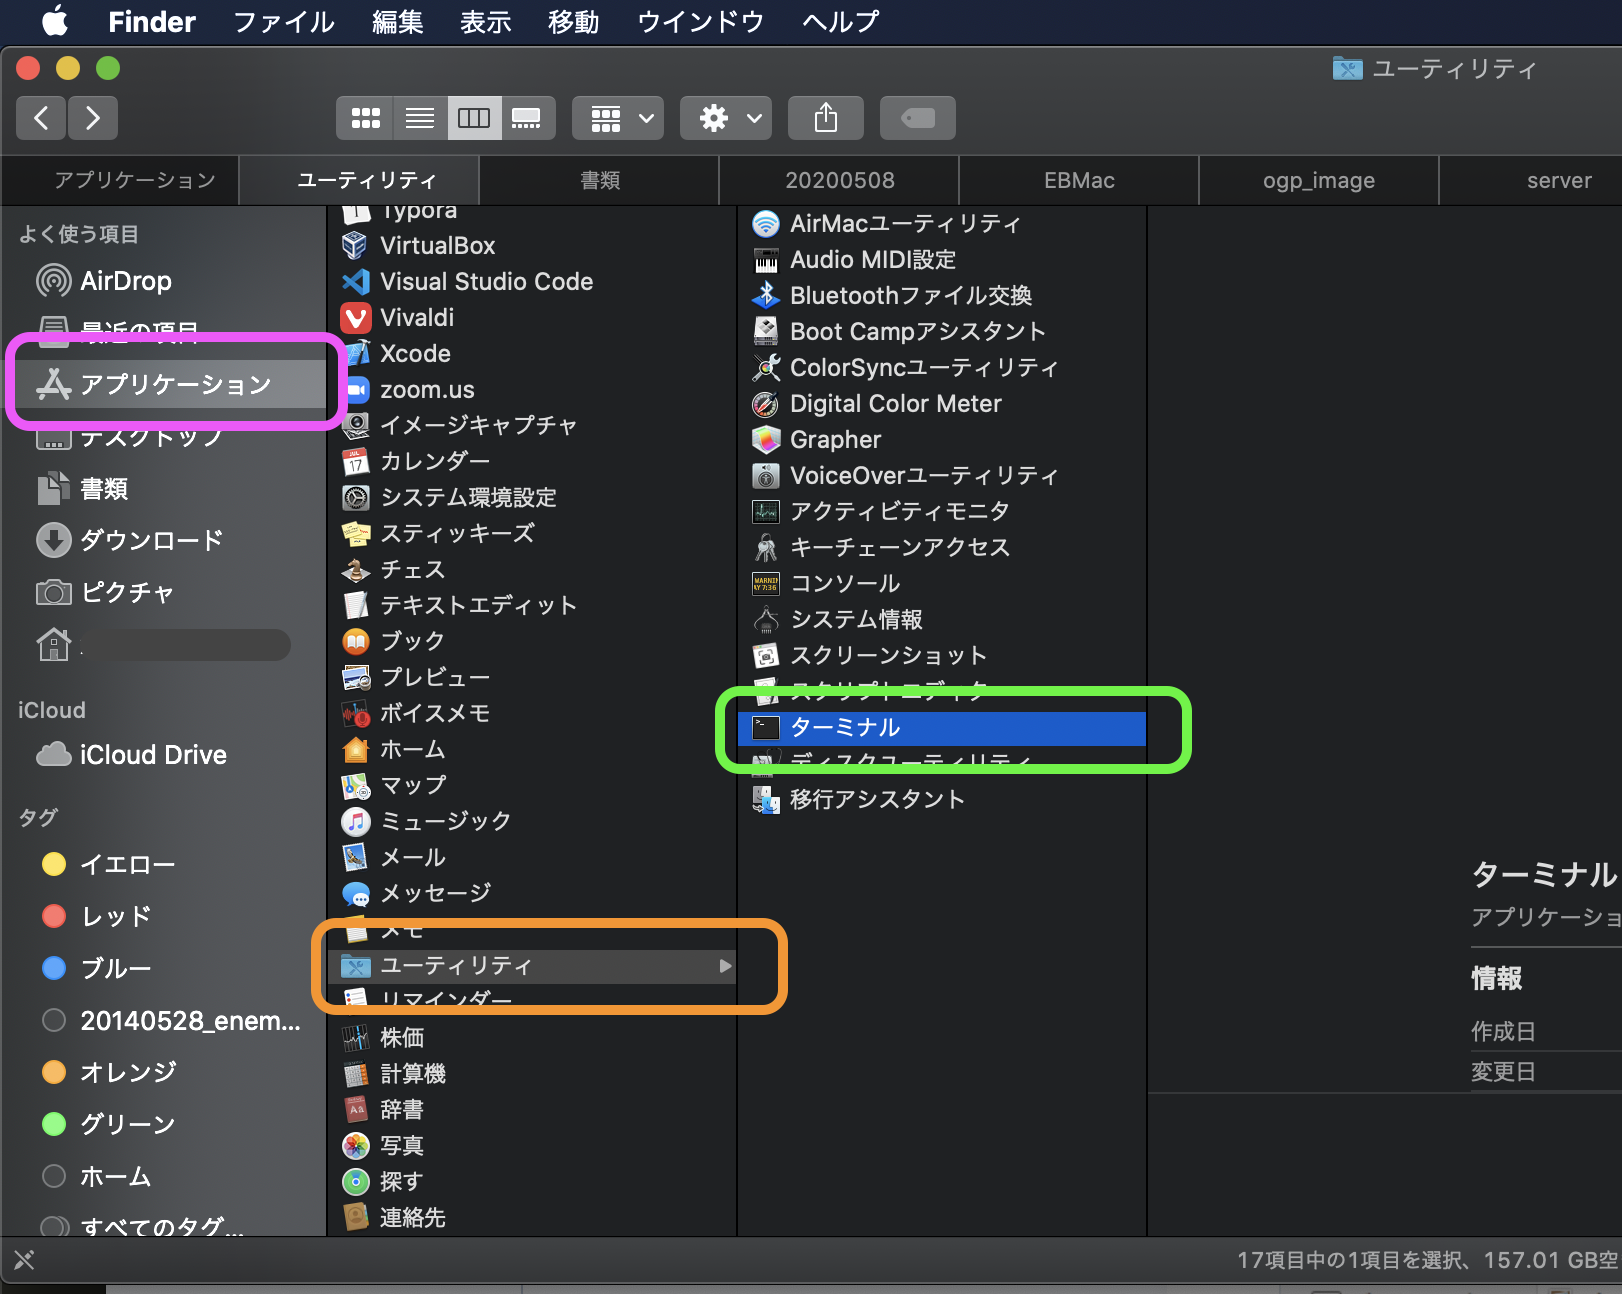Select the ターミナル utility
This screenshot has width=1622, height=1294.
point(942,728)
